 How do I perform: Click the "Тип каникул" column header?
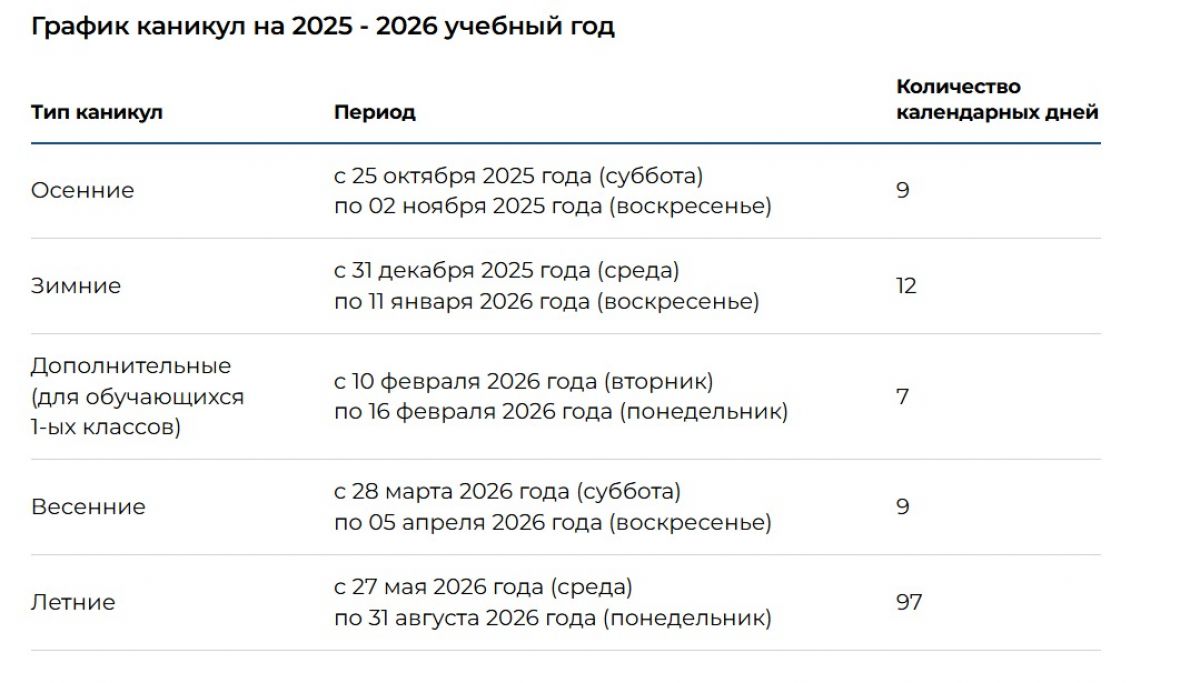[x=96, y=112]
